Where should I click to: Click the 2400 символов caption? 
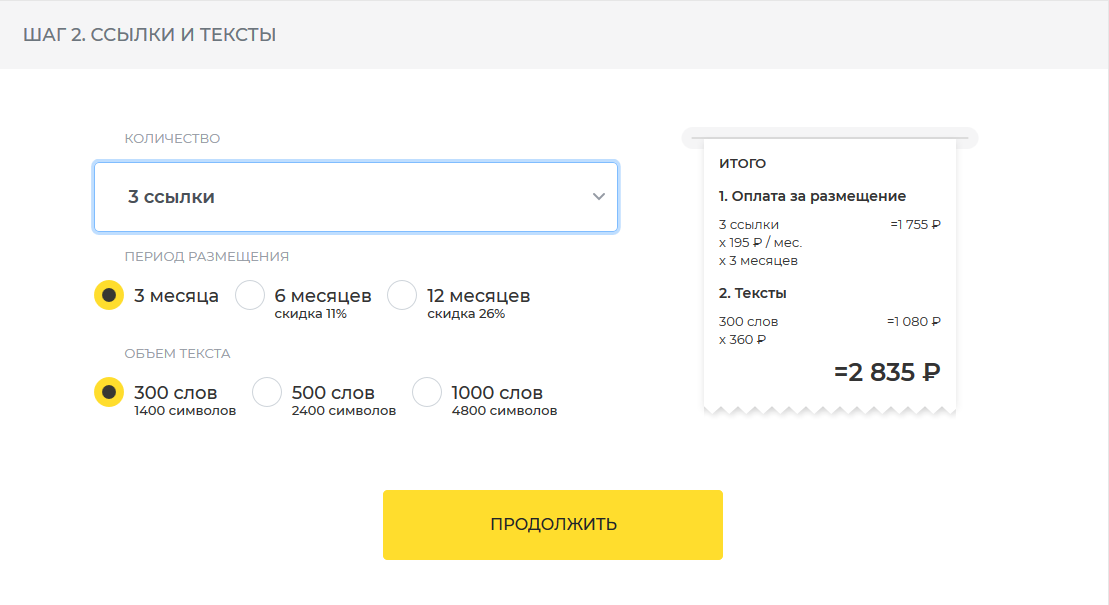coord(343,411)
